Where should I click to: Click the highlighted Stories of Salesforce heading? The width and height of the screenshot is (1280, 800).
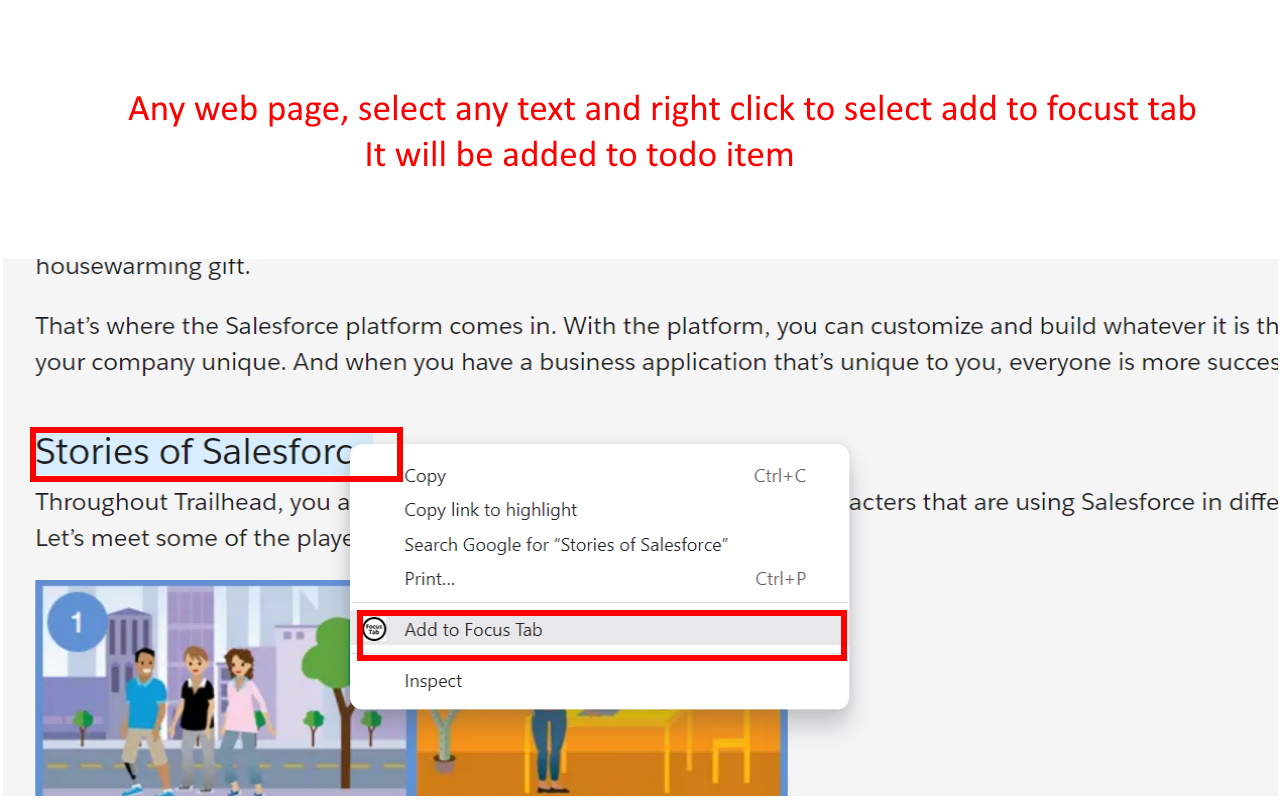[194, 452]
